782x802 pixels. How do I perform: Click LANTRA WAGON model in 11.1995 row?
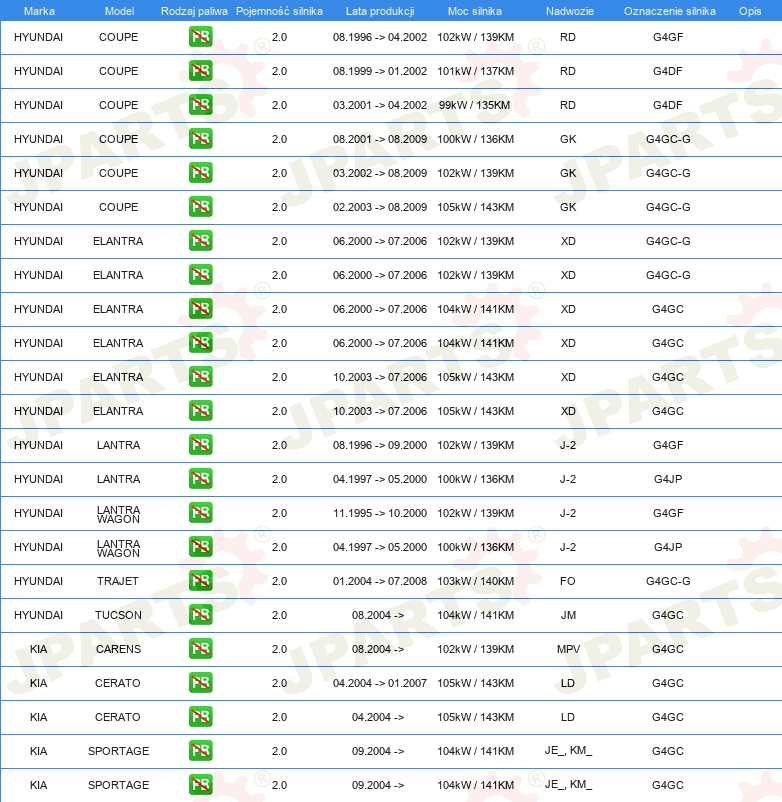[118, 514]
